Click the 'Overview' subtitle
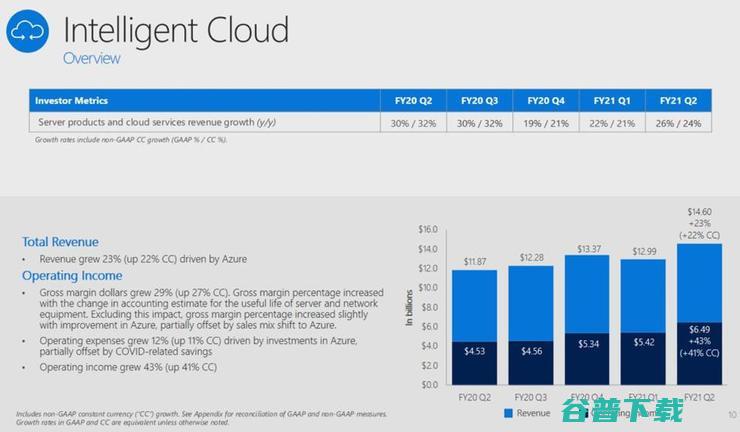The height and width of the screenshot is (432, 740). tap(92, 58)
